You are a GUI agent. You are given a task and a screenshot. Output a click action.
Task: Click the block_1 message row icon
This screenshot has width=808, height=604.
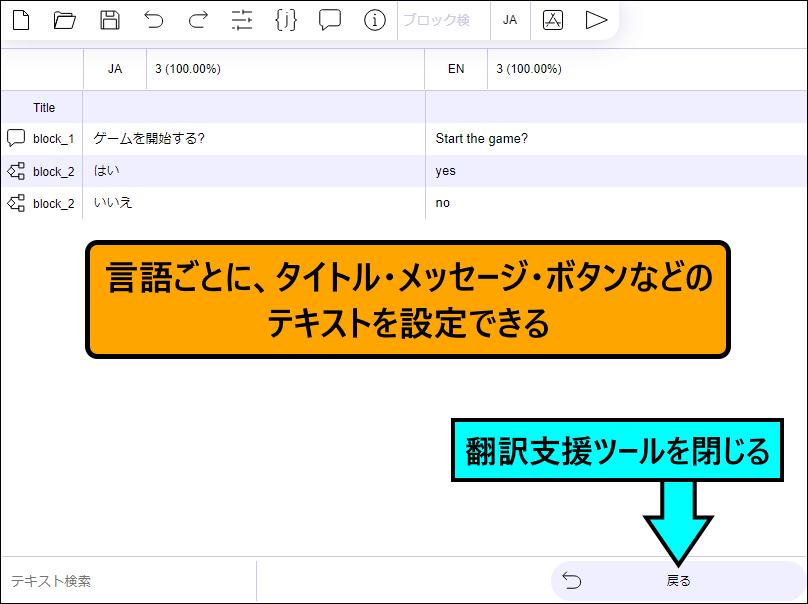click(x=16, y=138)
